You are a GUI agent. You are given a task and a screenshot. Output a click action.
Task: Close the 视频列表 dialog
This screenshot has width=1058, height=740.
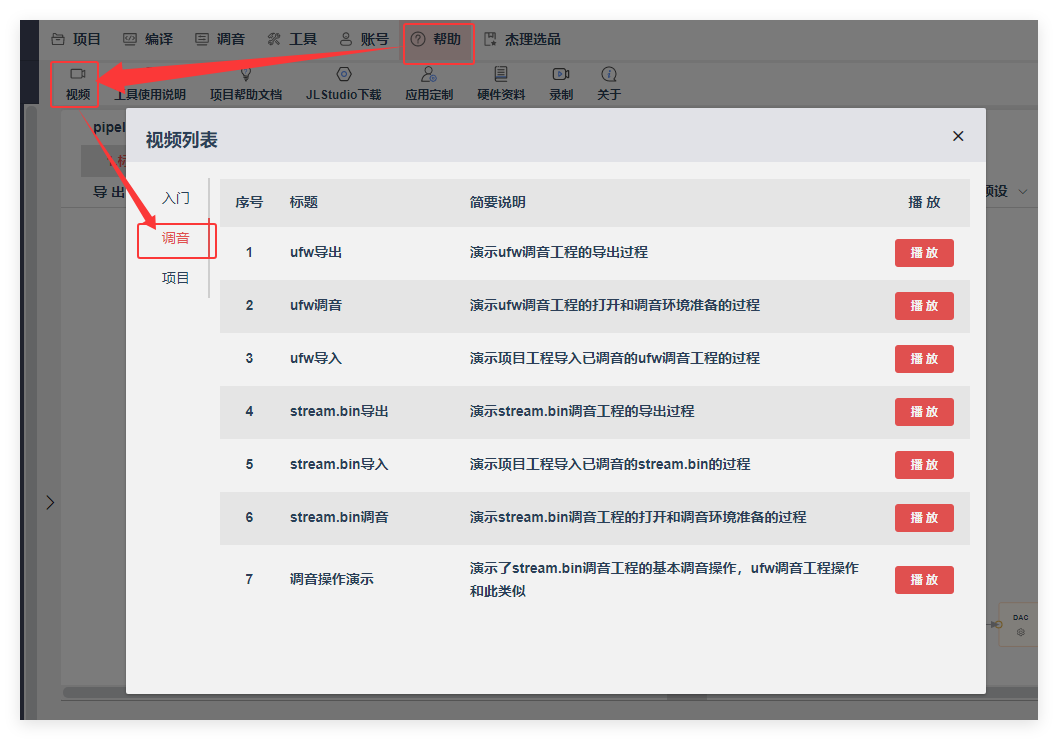[957, 136]
